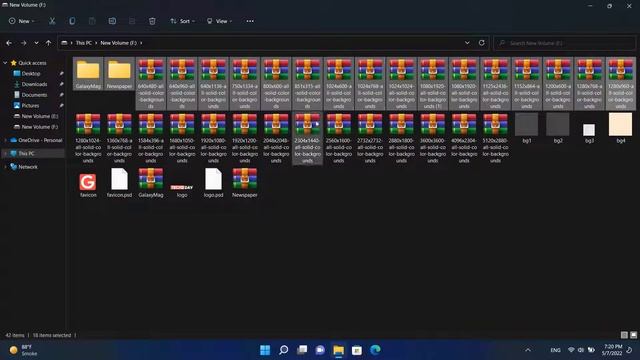The width and height of the screenshot is (640, 360).
Task: Select the 2732x2732 solid color archive
Action: (x=370, y=138)
